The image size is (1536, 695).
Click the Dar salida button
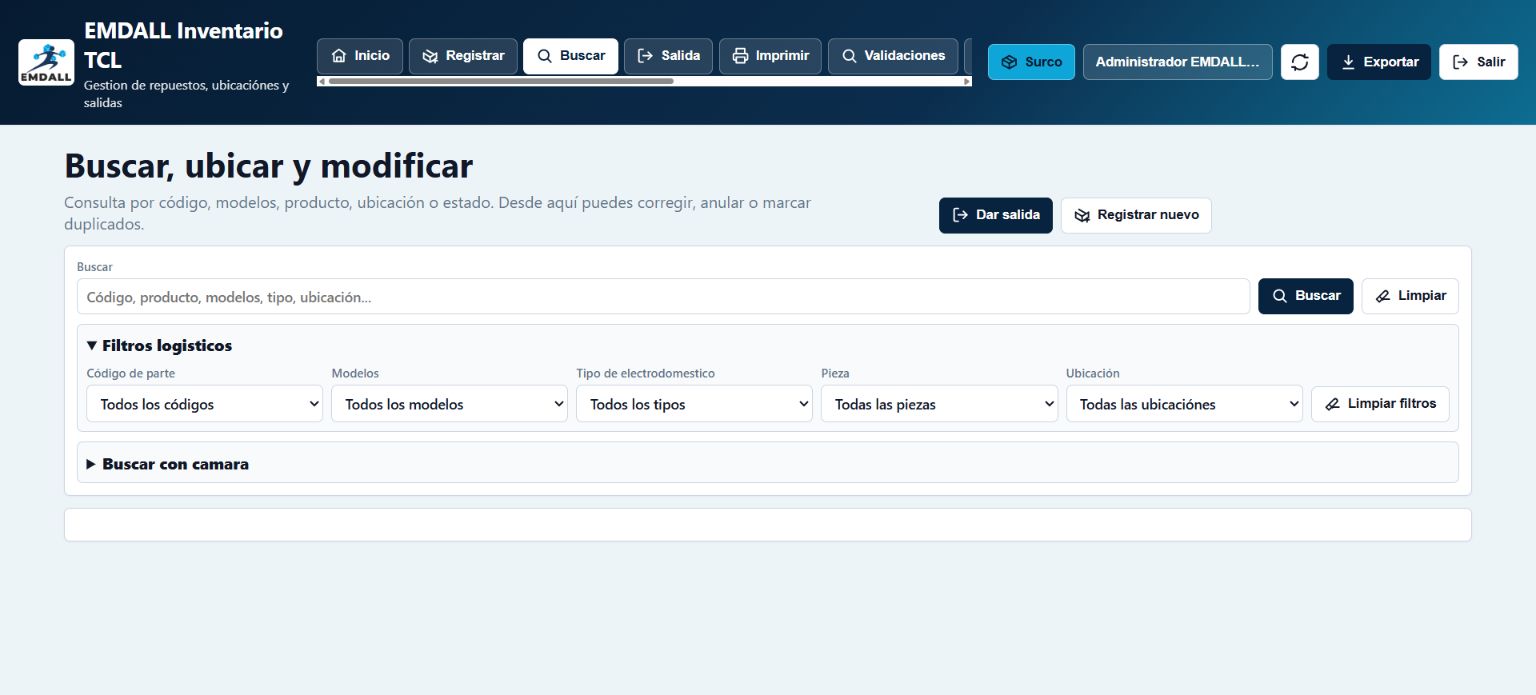995,215
